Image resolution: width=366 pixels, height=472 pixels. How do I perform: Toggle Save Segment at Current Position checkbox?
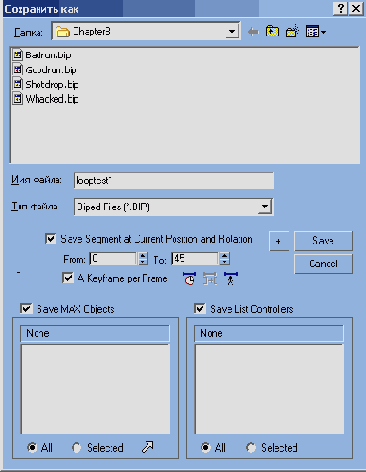[50, 239]
